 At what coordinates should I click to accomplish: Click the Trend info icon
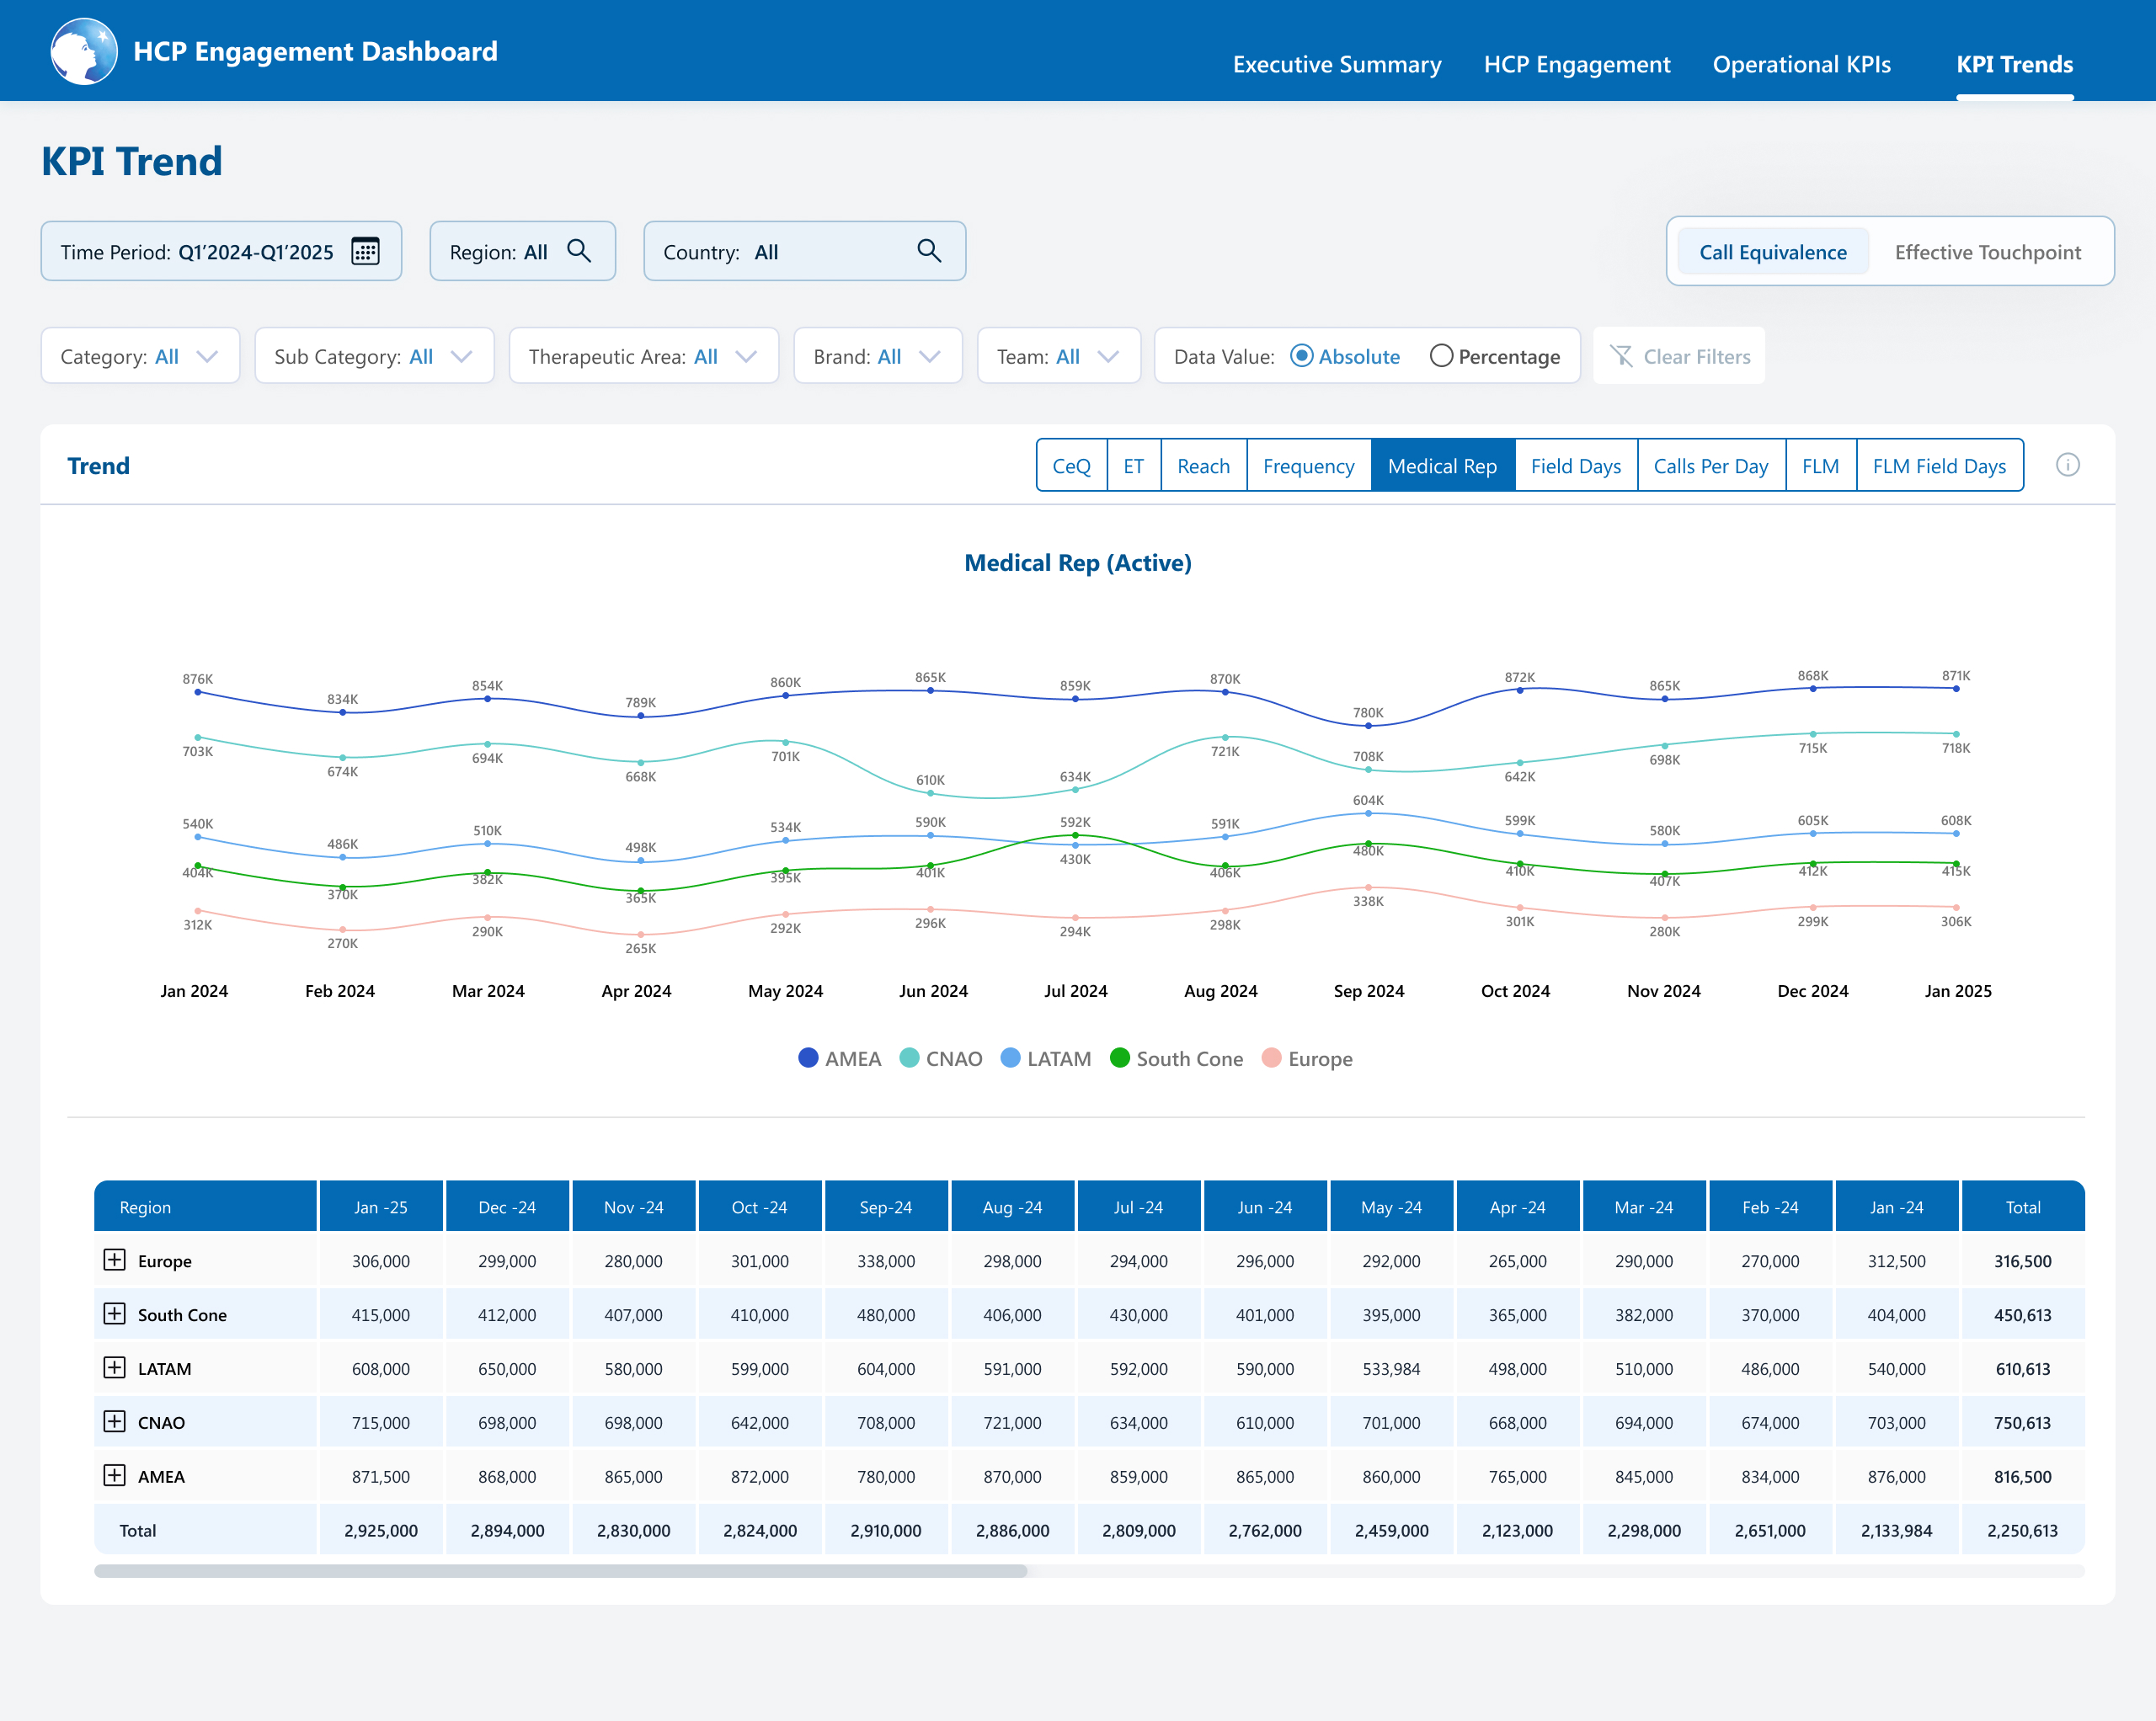coord(2067,465)
